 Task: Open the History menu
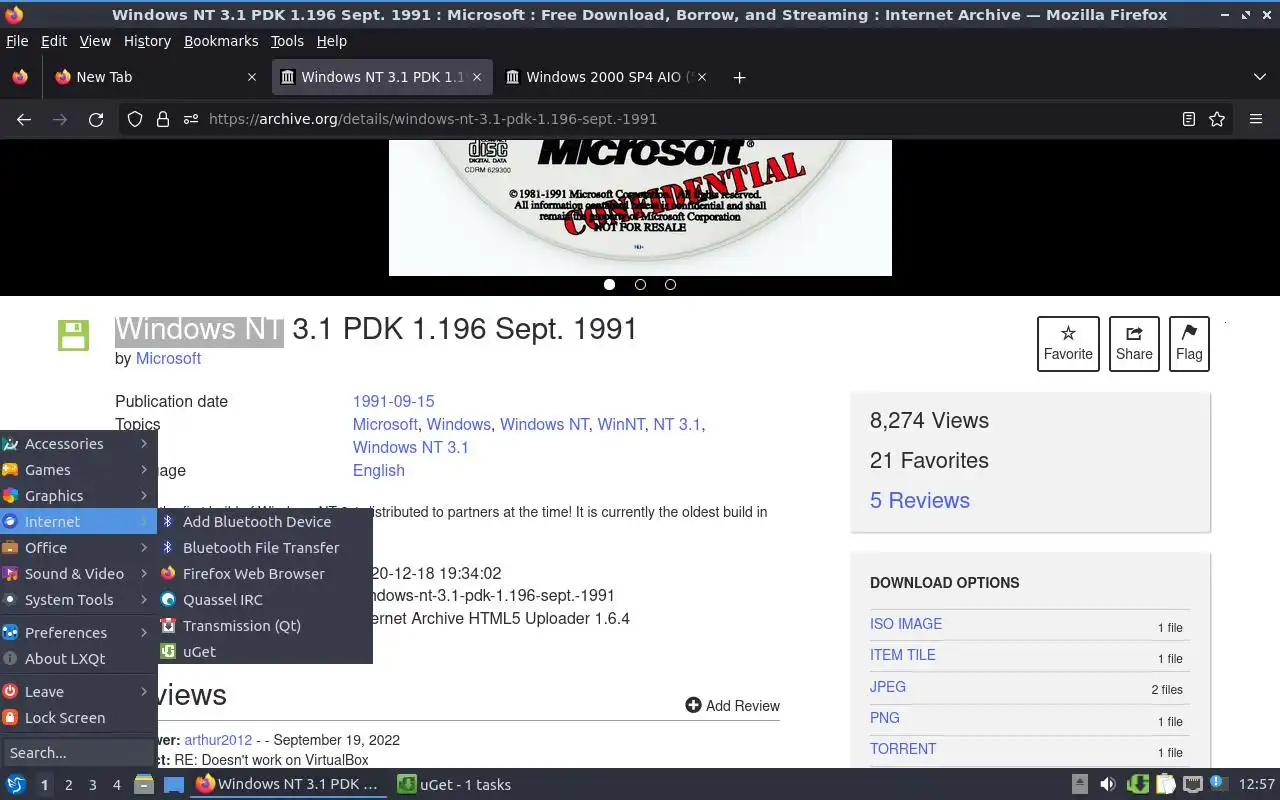(147, 41)
